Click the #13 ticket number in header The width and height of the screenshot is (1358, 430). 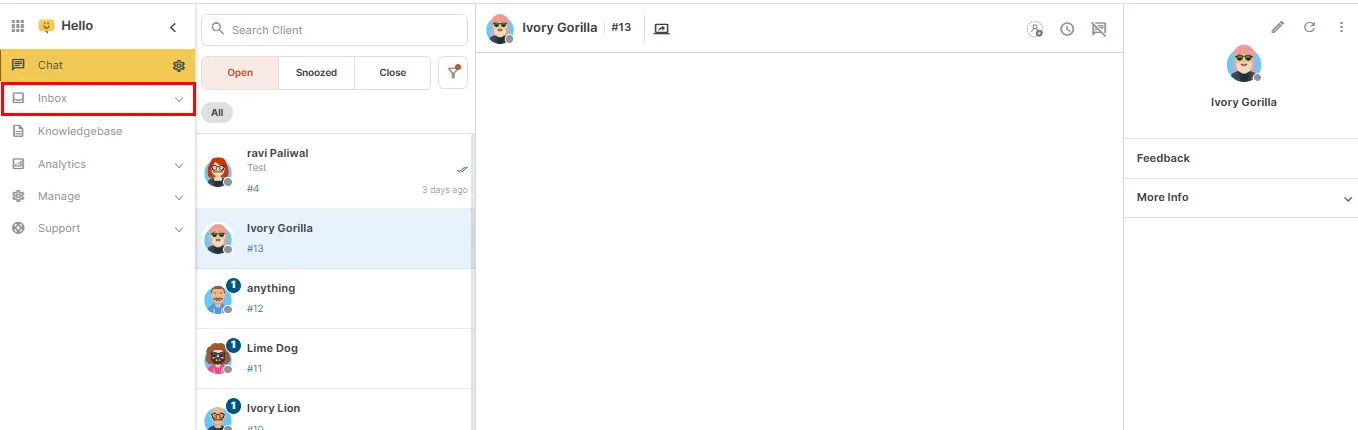(x=621, y=28)
